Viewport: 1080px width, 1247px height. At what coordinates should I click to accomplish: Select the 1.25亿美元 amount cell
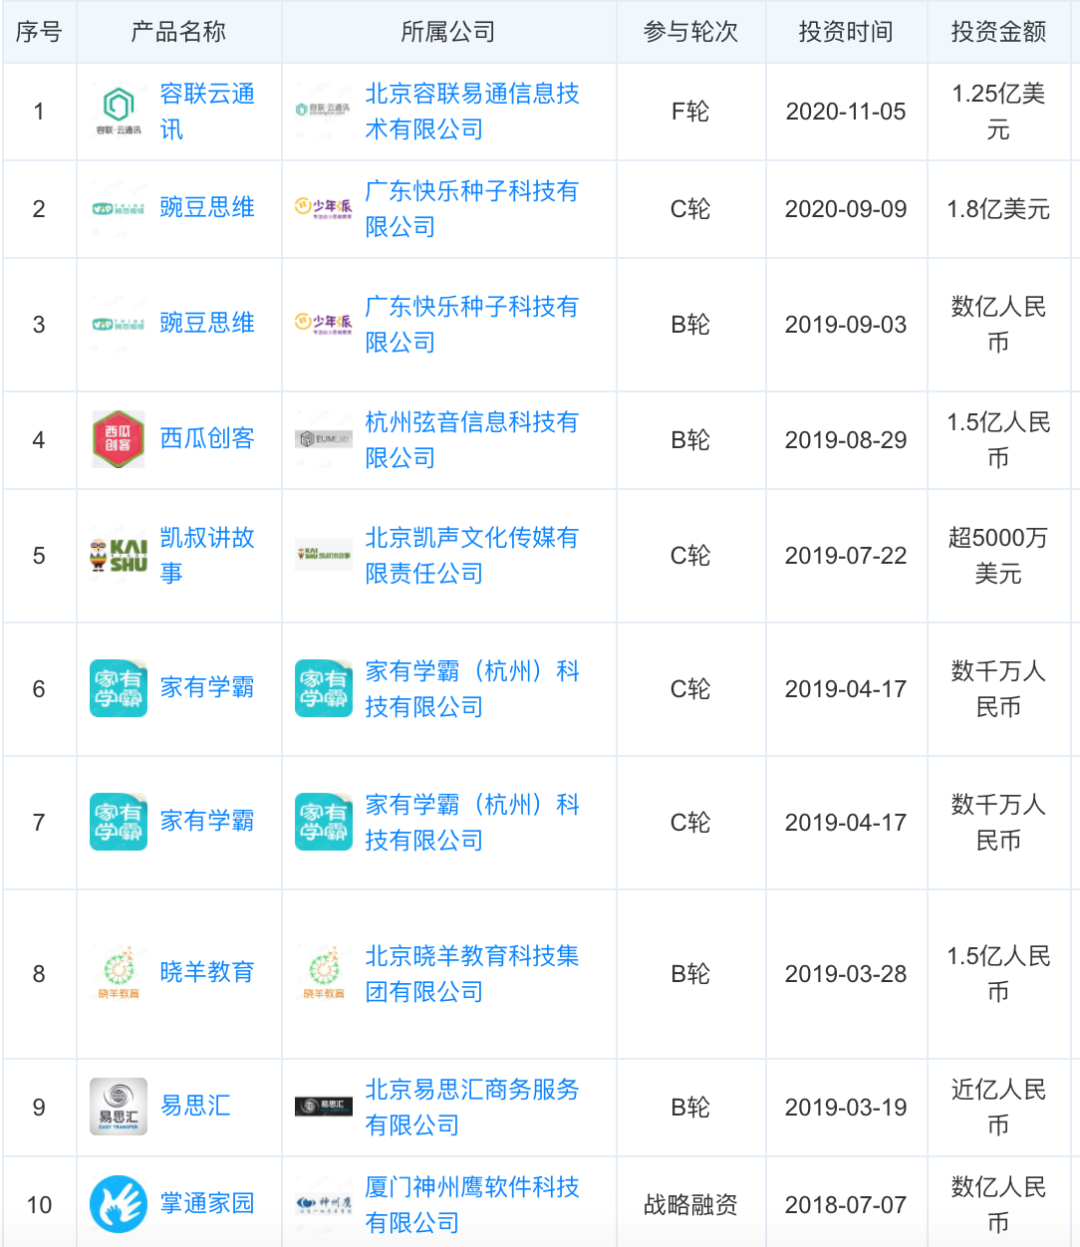(x=999, y=112)
